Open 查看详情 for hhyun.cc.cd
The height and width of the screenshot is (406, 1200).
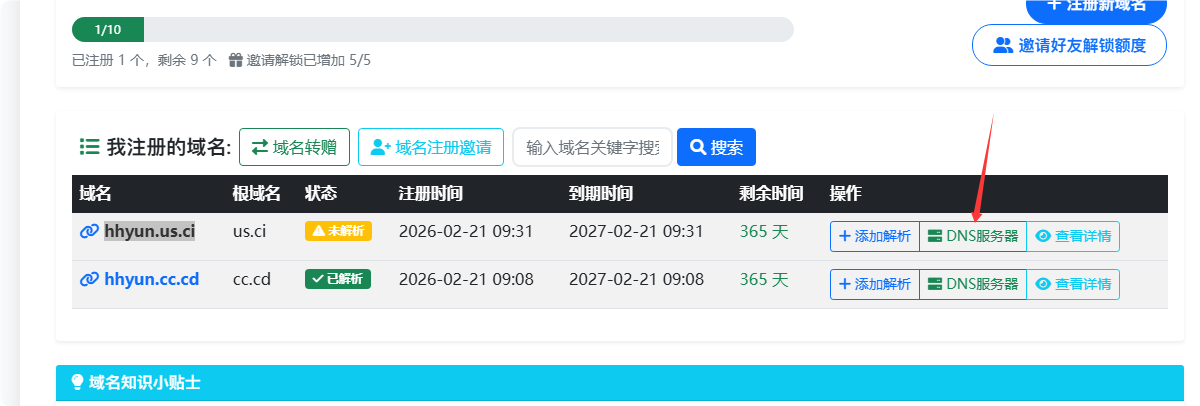pos(1073,284)
